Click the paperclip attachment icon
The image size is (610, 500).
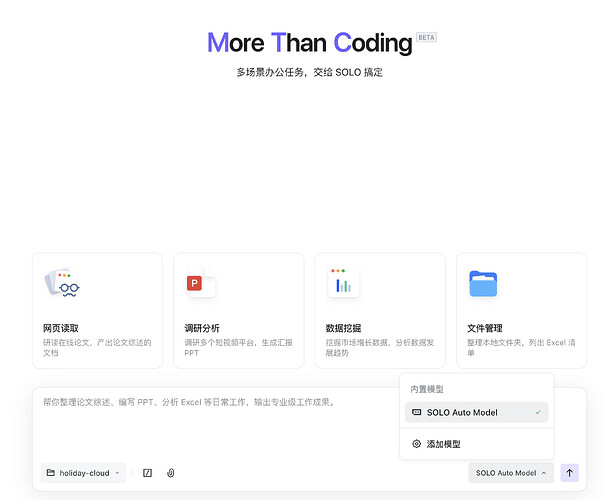click(171, 473)
